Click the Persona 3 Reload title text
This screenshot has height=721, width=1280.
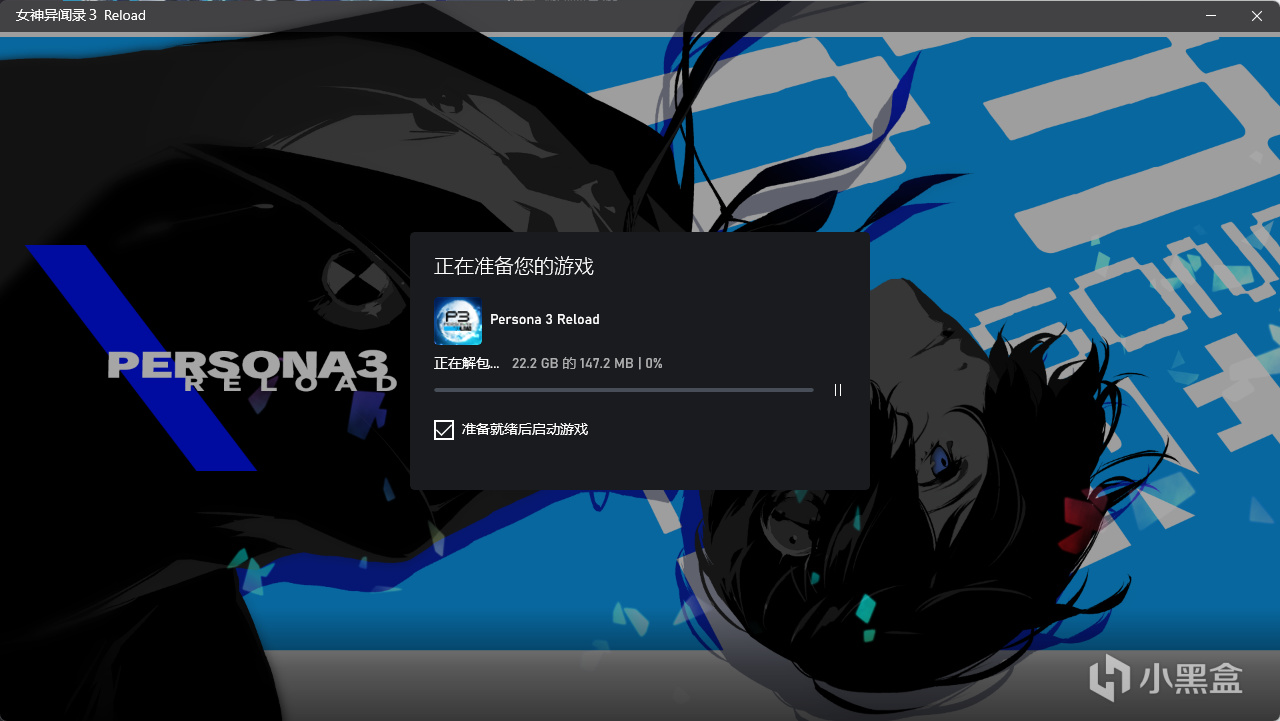pos(545,319)
